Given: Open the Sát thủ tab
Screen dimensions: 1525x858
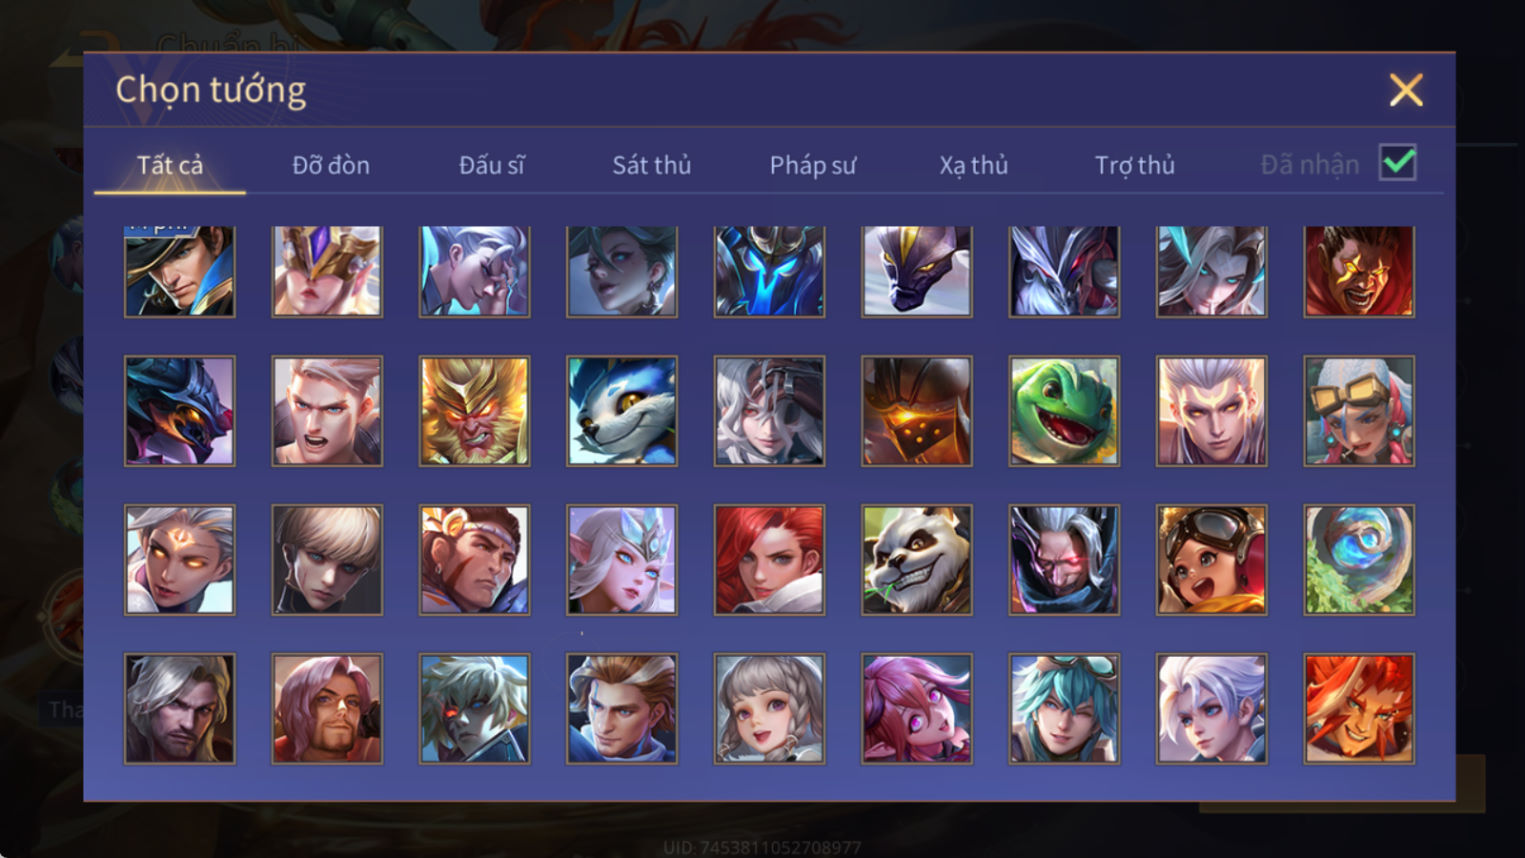Looking at the screenshot, I should point(652,165).
